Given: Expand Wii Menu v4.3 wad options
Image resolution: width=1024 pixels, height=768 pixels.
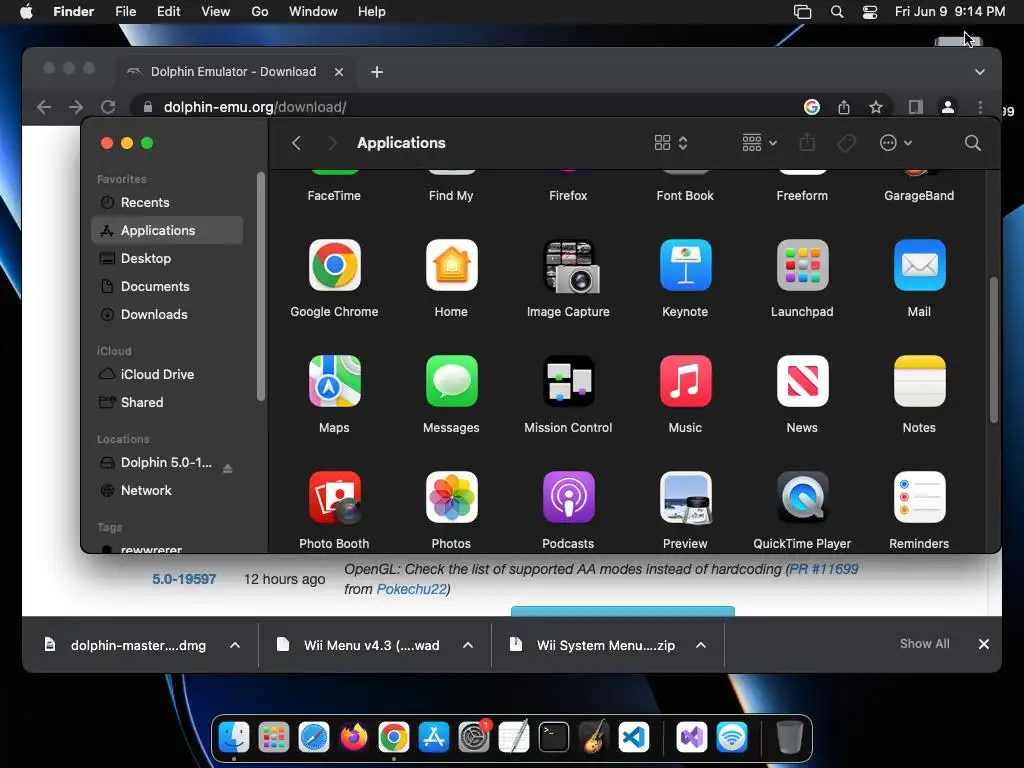Looking at the screenshot, I should 468,645.
